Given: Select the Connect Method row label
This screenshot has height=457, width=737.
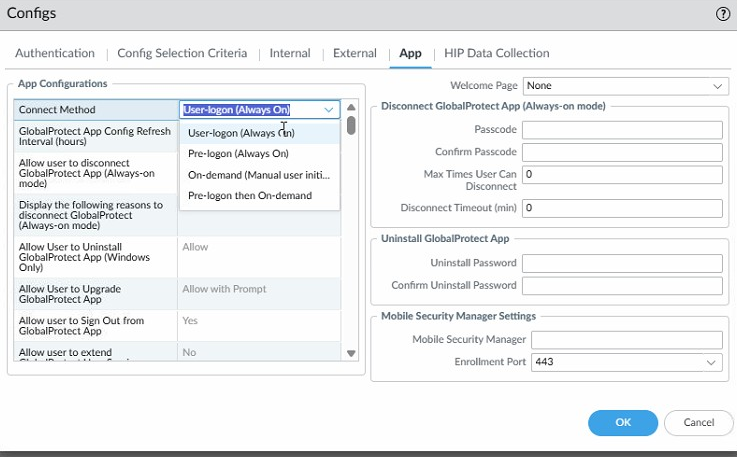Looking at the screenshot, I should (57, 110).
